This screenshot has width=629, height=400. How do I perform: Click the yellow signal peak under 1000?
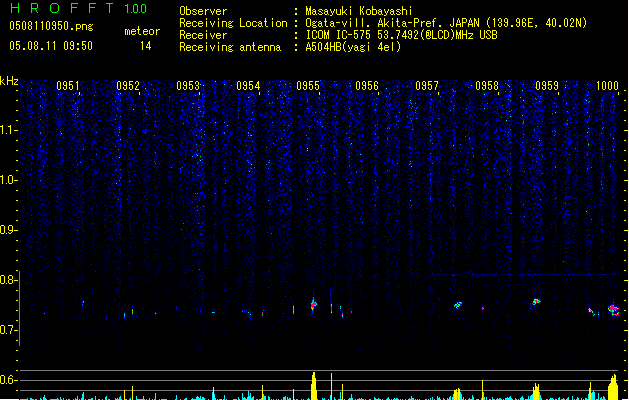tap(613, 387)
